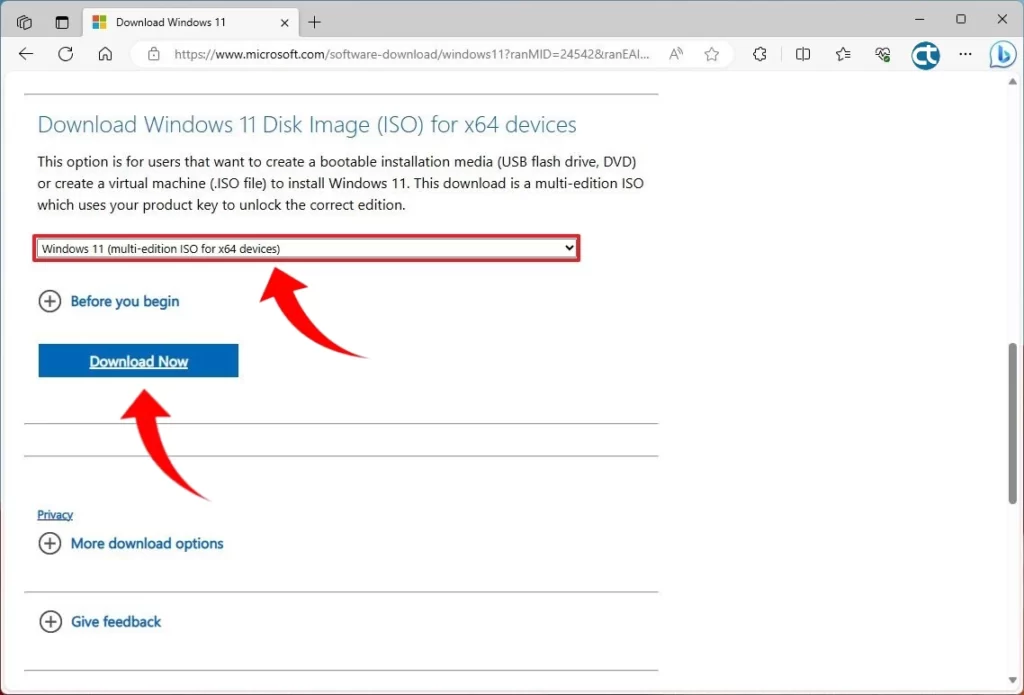Maximize the Edge browser window

[x=961, y=20]
